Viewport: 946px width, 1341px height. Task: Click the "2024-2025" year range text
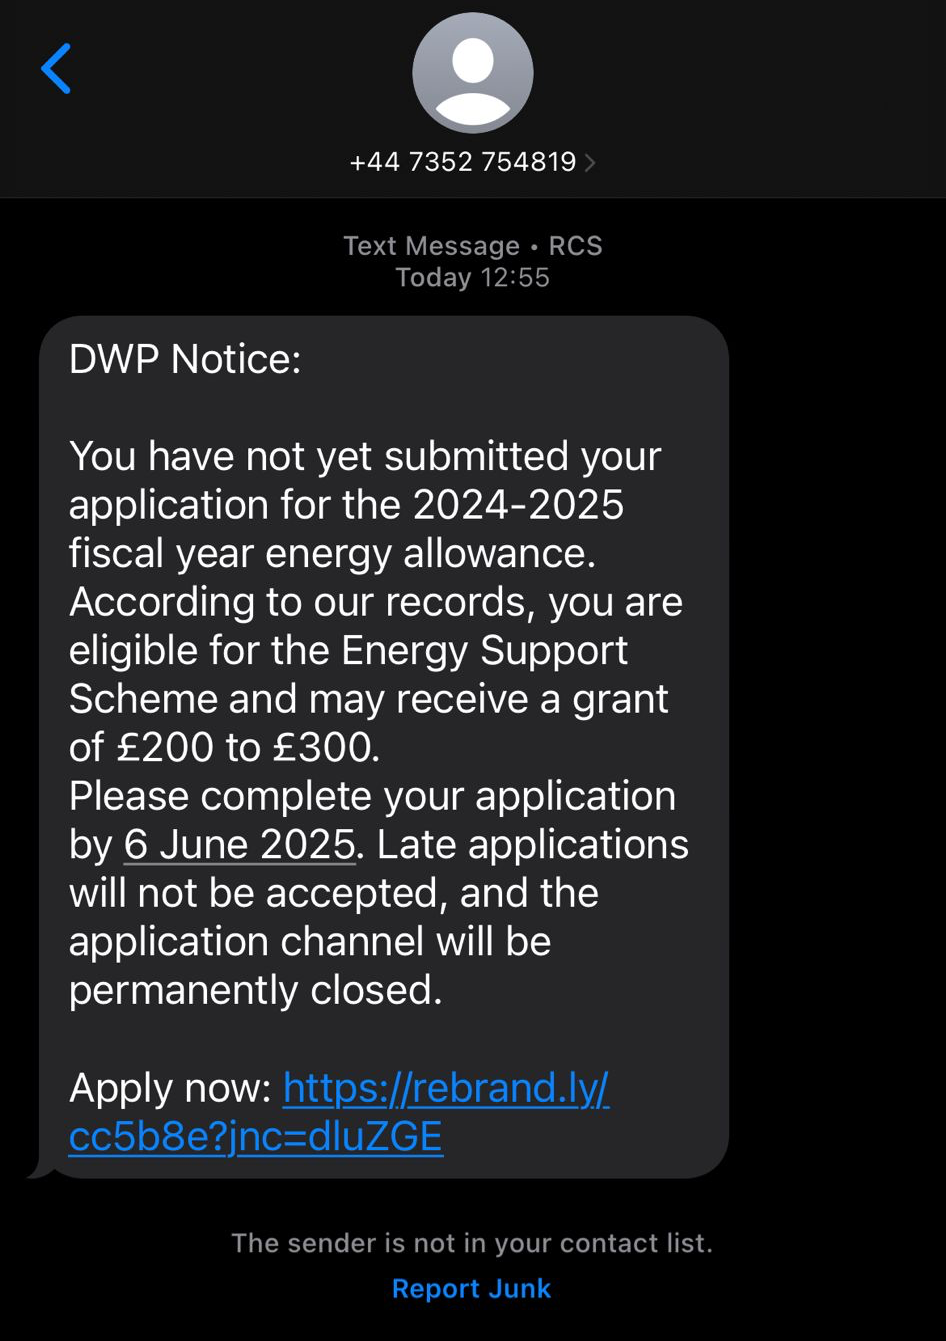click(518, 505)
